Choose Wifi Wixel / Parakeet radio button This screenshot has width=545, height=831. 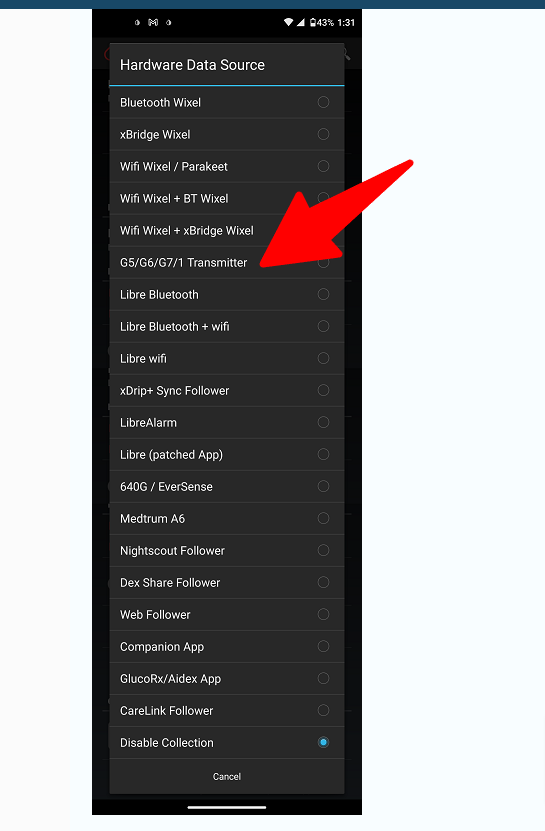[323, 166]
